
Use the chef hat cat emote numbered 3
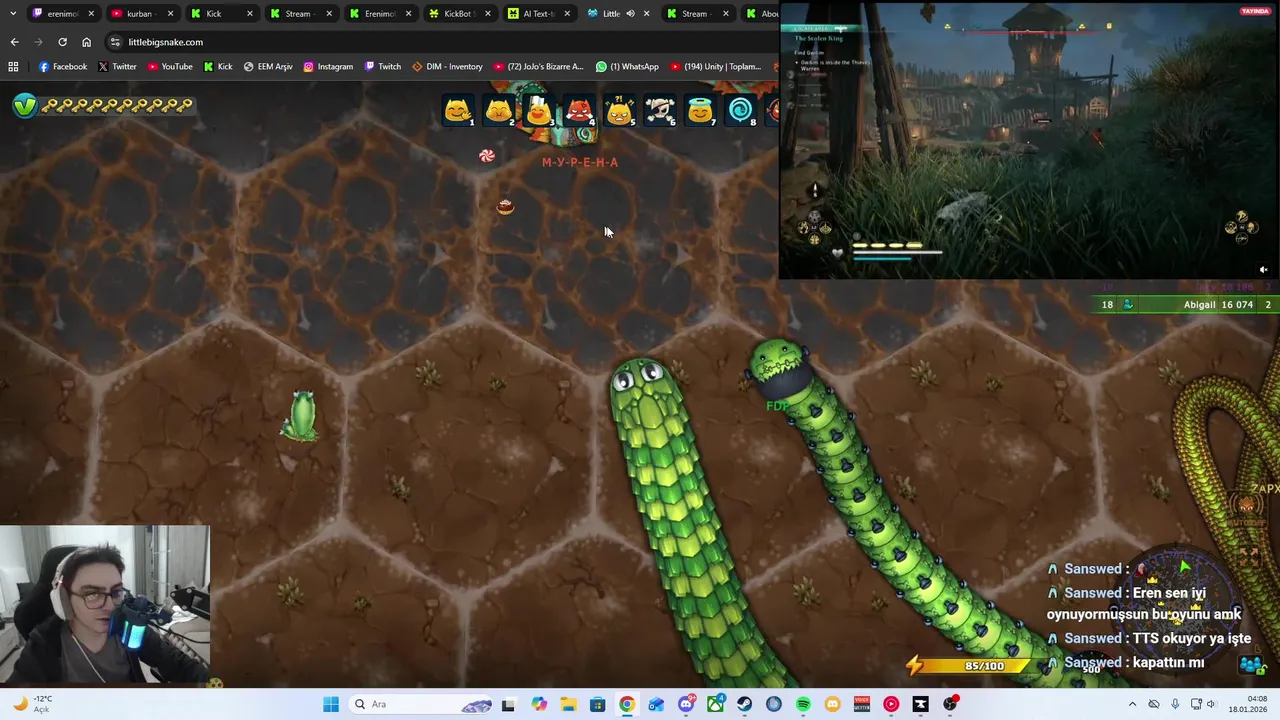point(538,110)
